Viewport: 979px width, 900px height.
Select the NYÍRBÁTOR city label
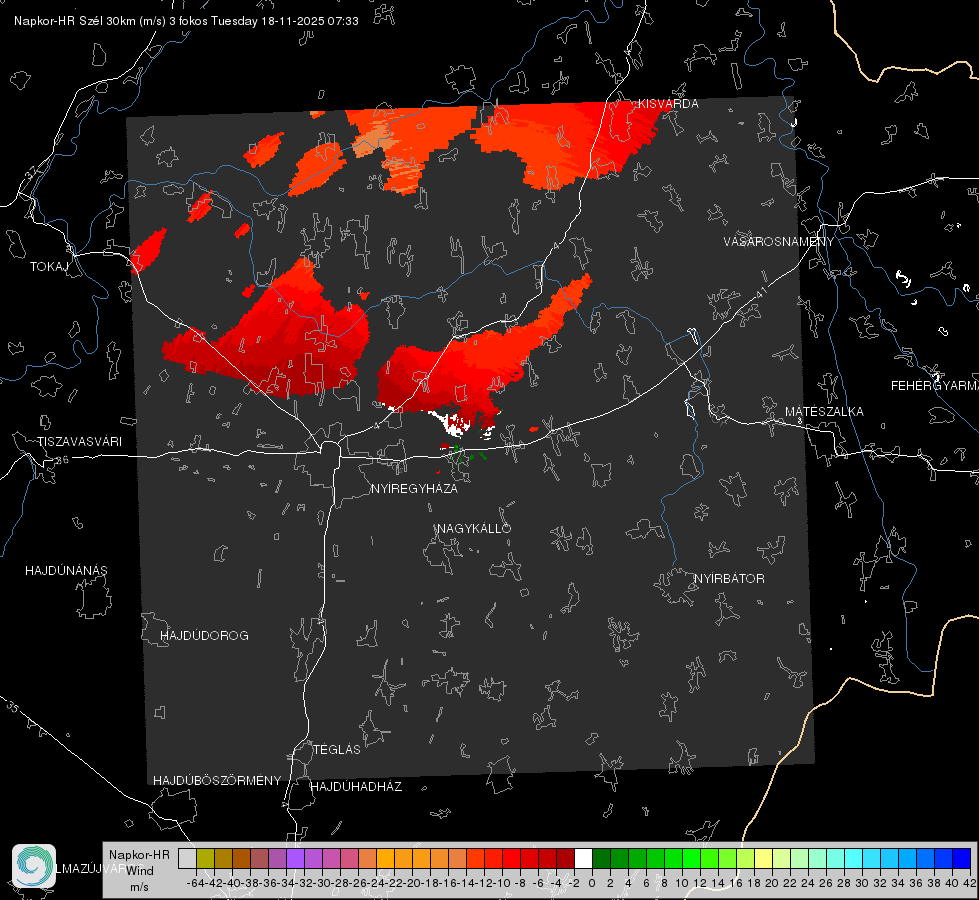tap(729, 579)
